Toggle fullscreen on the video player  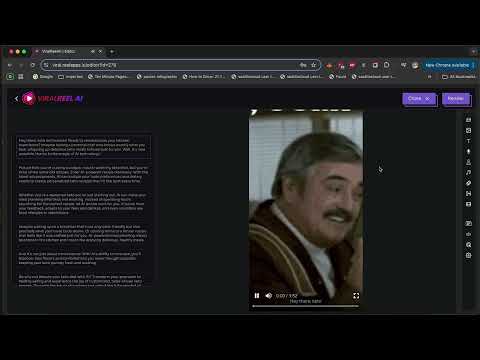[x=356, y=296]
